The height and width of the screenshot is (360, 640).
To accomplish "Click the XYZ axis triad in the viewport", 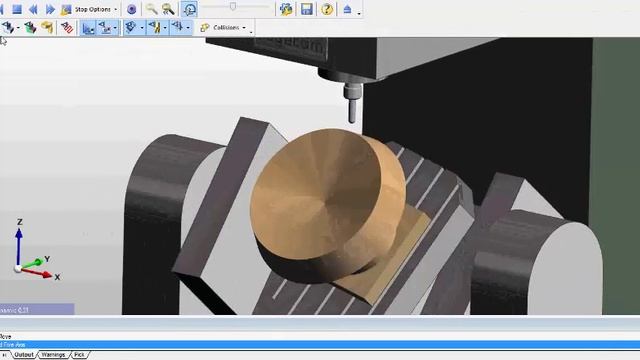I will (x=36, y=250).
